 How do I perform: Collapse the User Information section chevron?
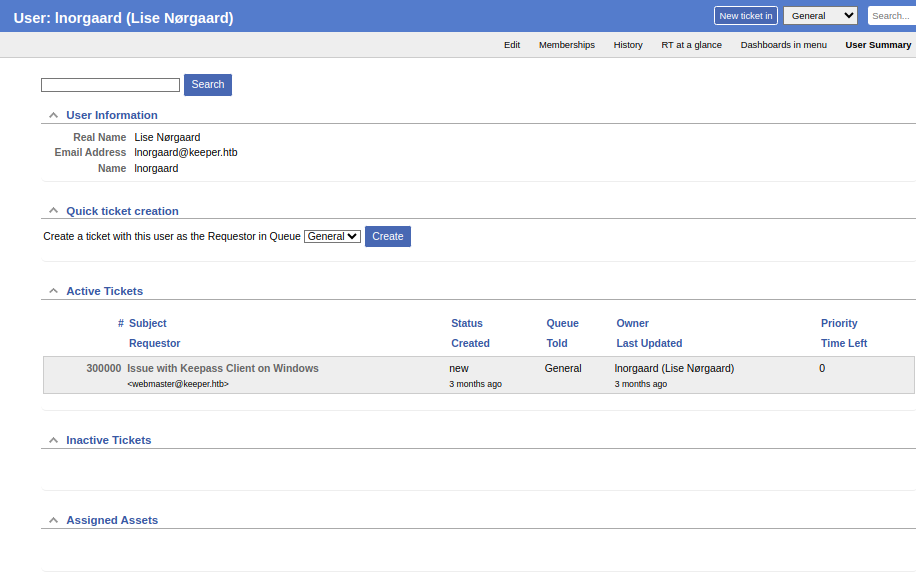(x=53, y=115)
